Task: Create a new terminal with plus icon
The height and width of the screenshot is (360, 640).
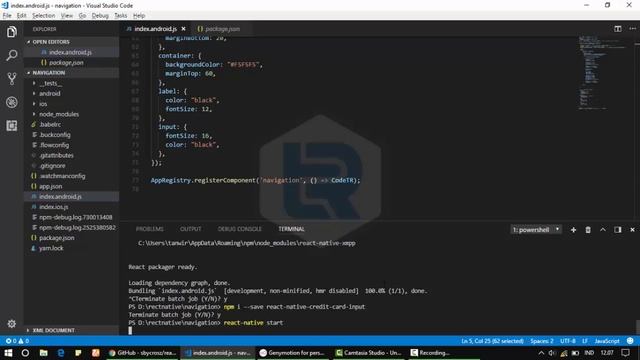Action: pos(573,230)
